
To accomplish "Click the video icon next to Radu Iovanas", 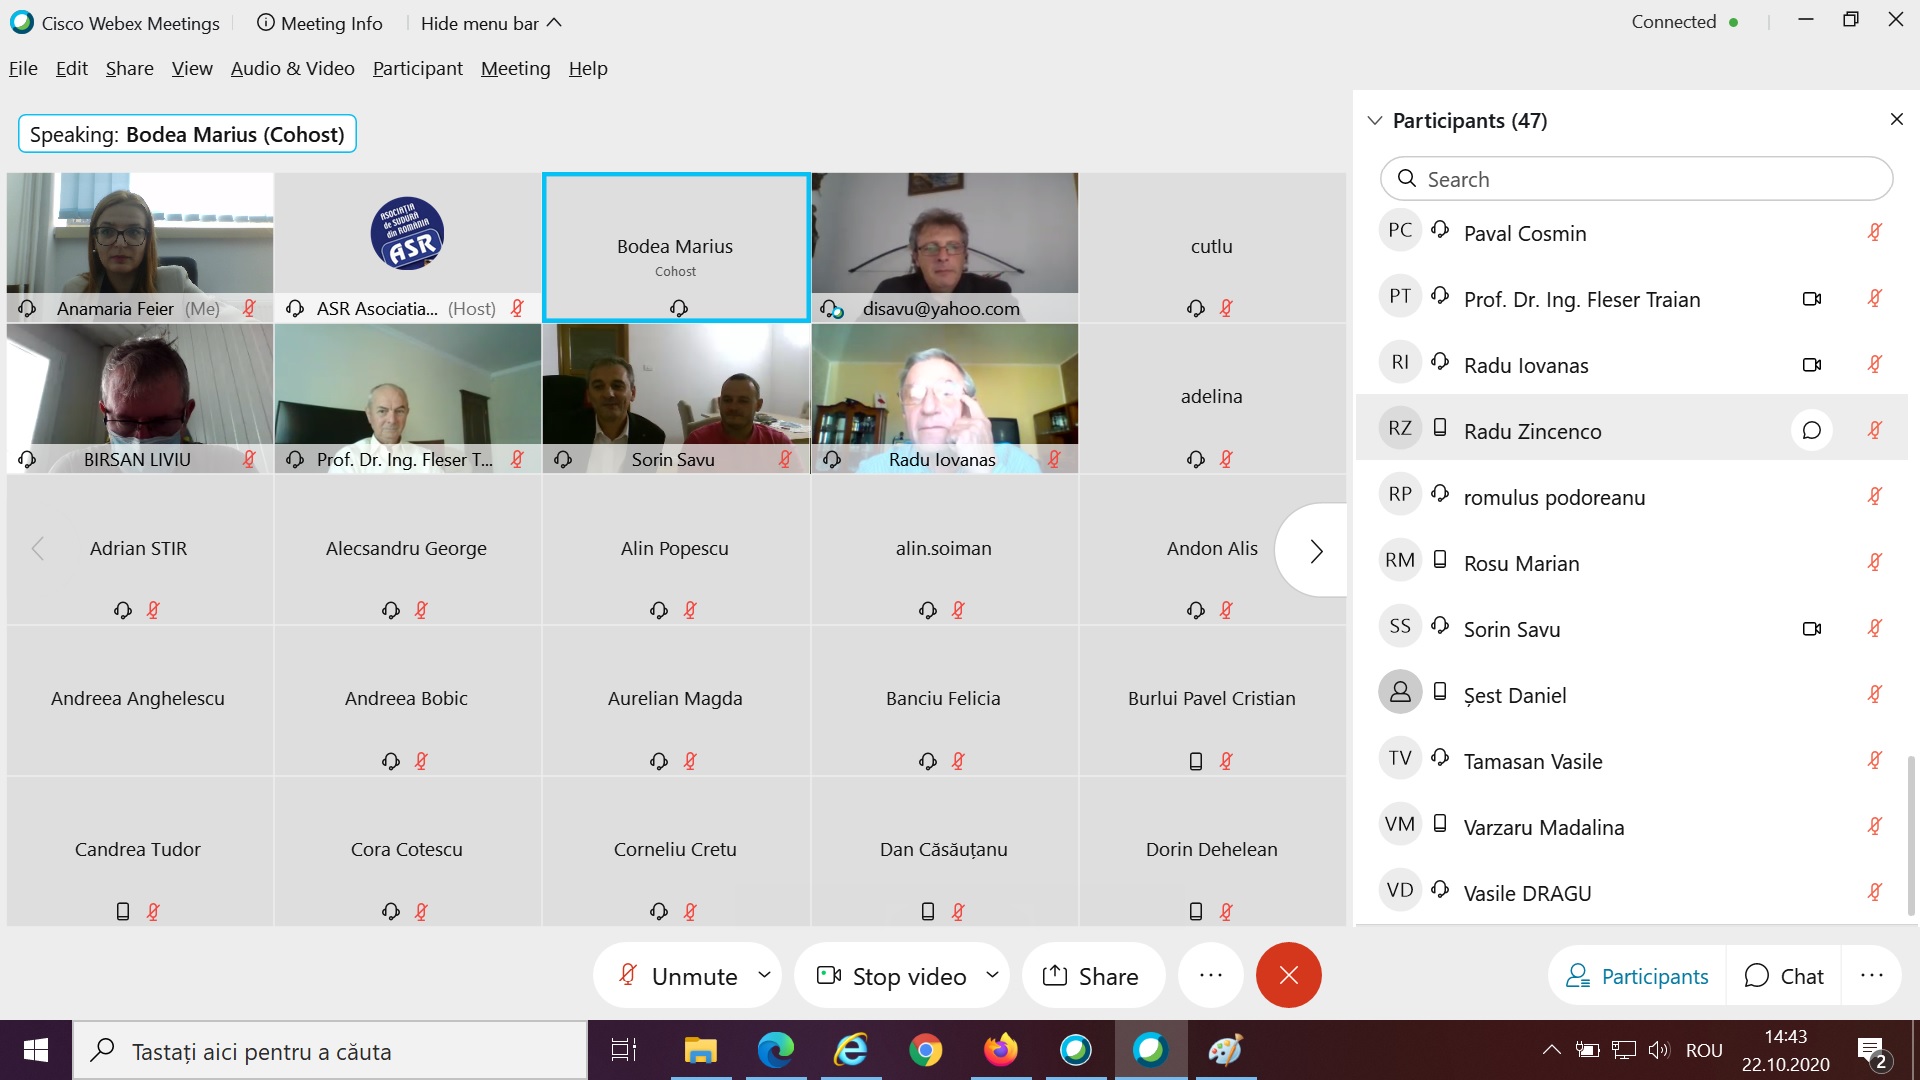I will 1811,365.
